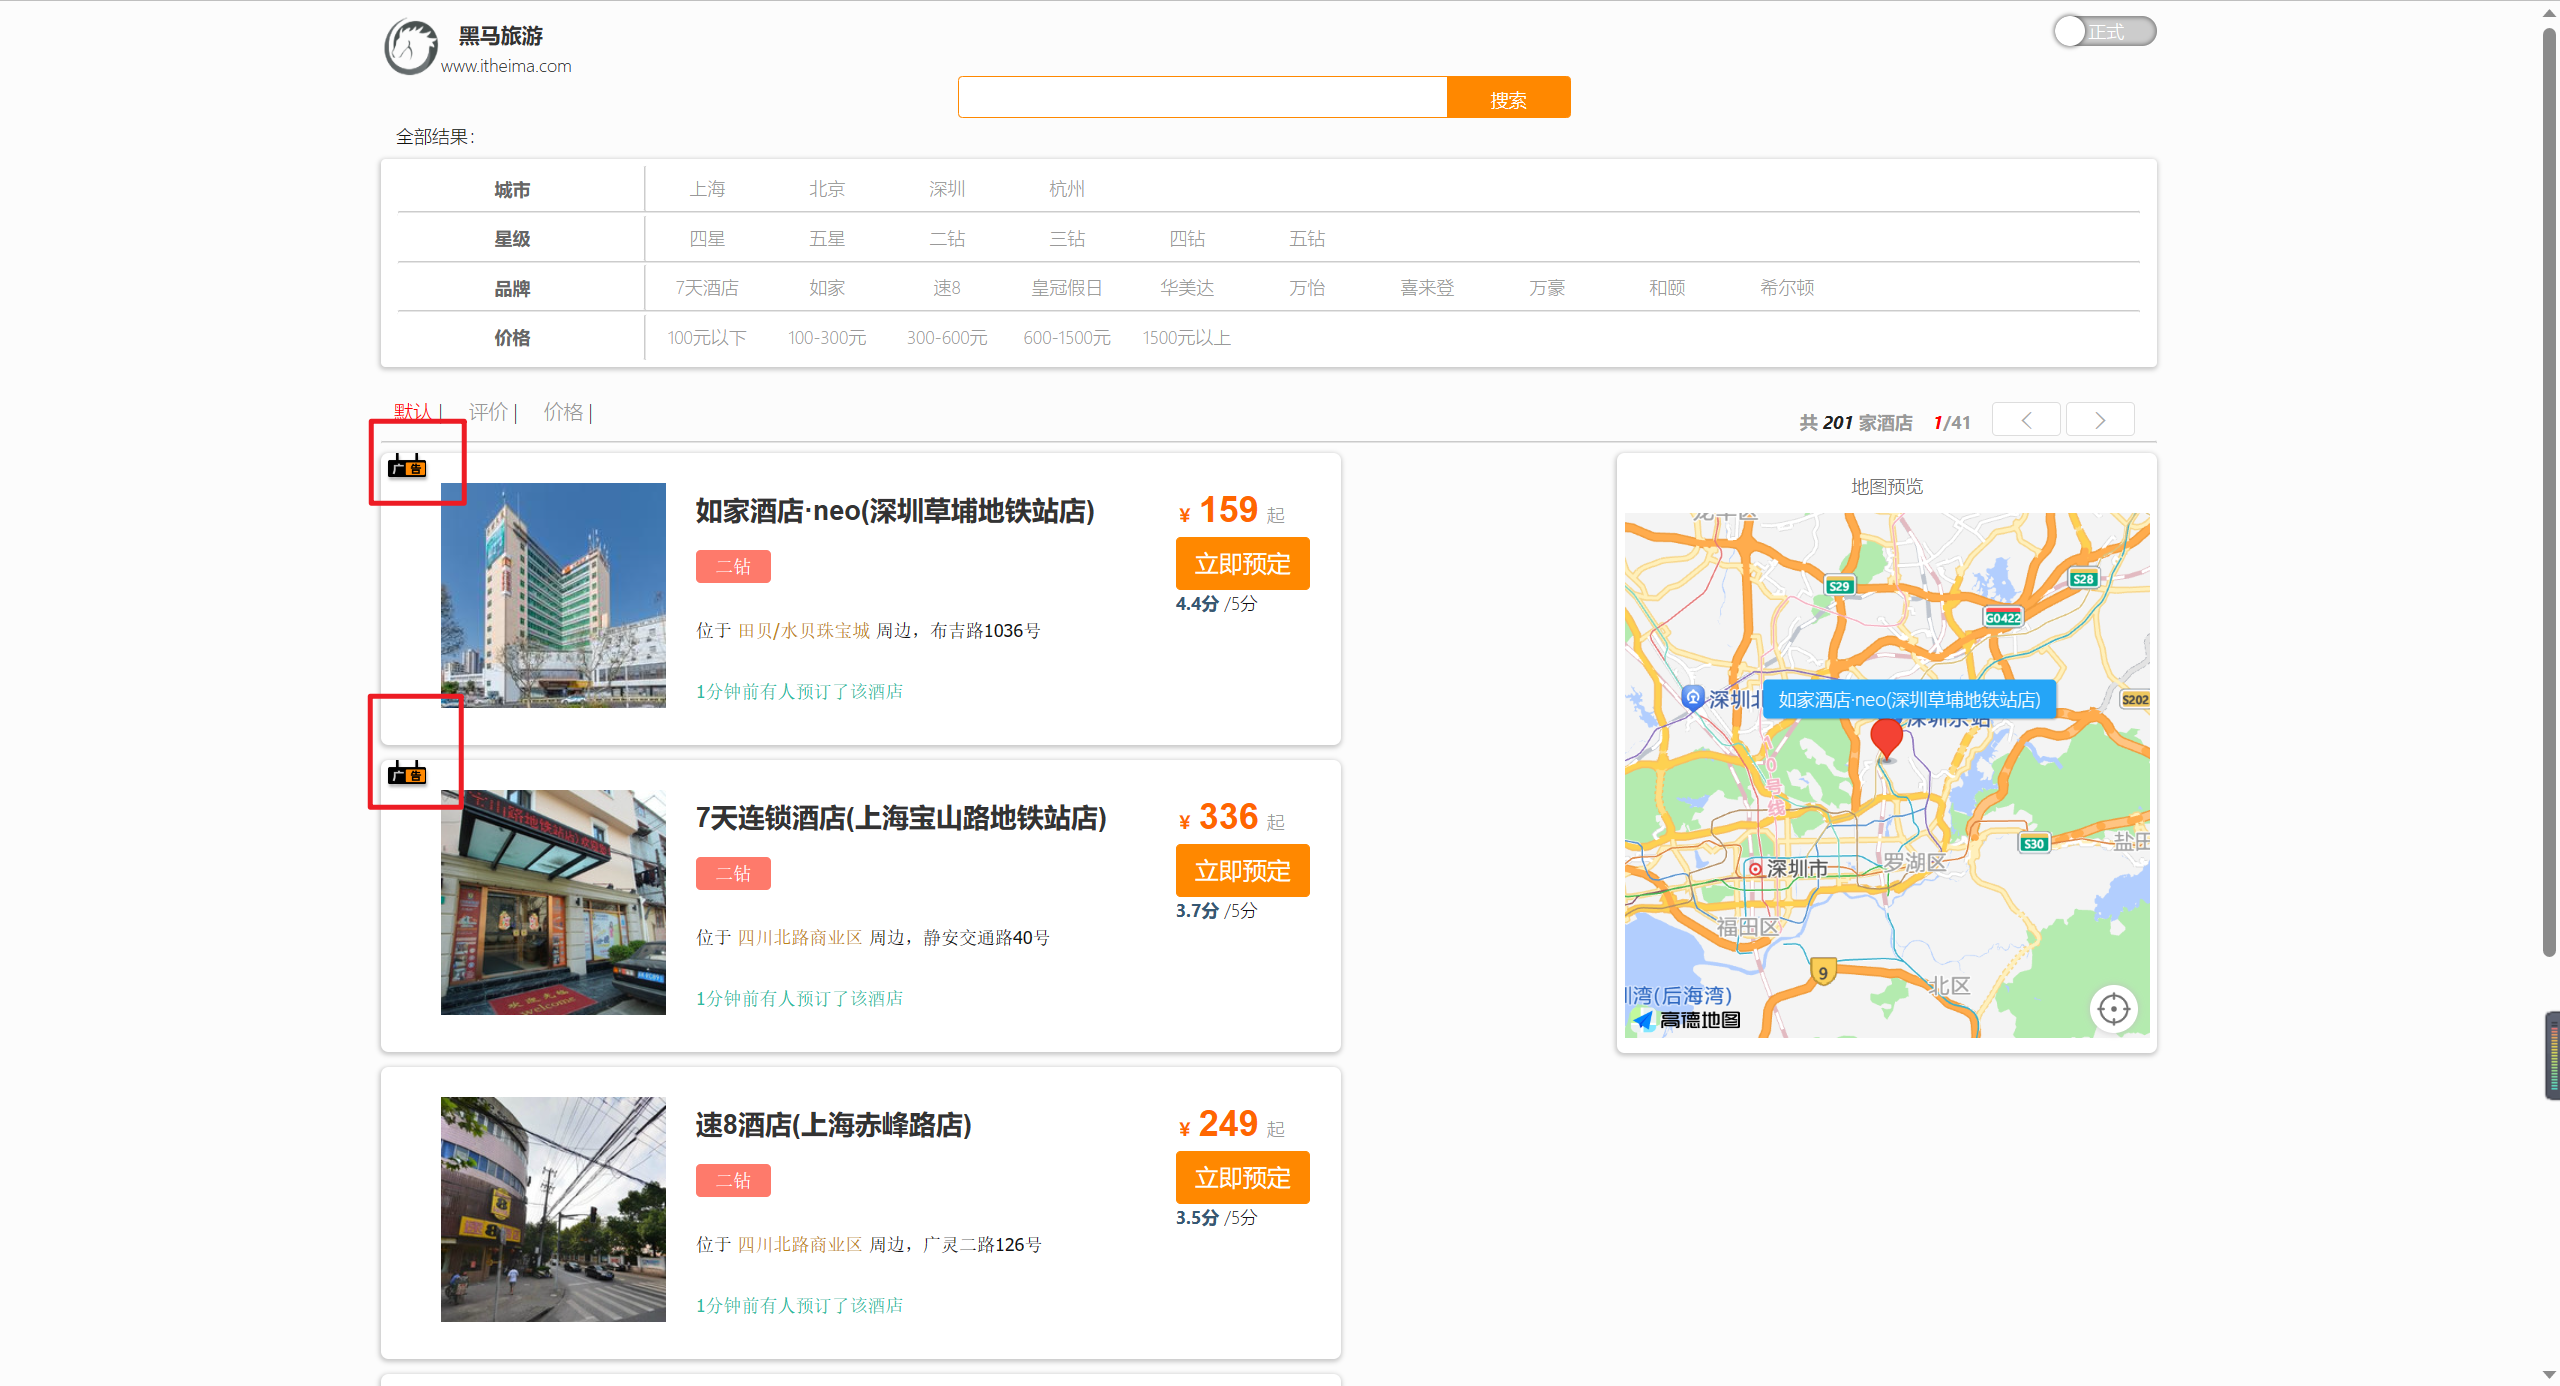This screenshot has width=2560, height=1386.
Task: Filter brand by 华美达
Action: click(x=1187, y=288)
